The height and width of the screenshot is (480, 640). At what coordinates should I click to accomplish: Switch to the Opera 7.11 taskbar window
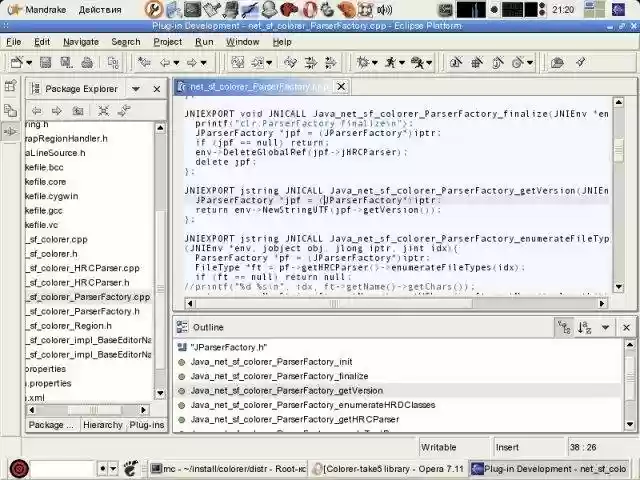[388, 469]
